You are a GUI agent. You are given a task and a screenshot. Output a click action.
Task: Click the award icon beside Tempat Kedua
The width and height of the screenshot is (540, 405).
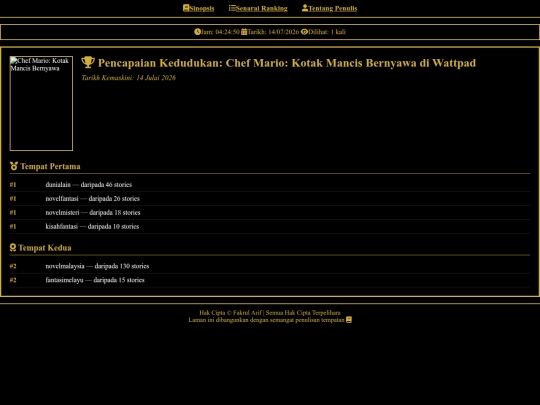click(13, 248)
